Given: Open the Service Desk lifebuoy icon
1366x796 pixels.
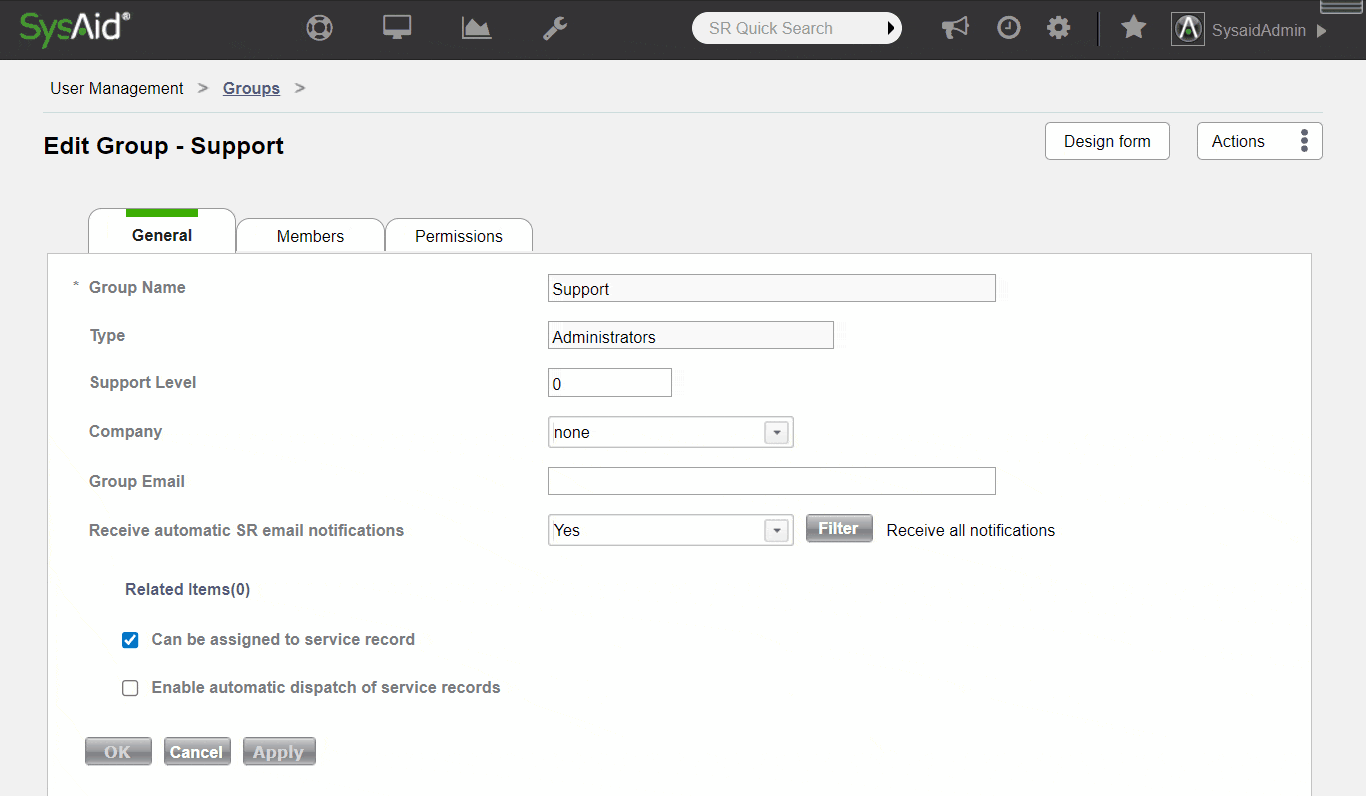Looking at the screenshot, I should tap(319, 28).
